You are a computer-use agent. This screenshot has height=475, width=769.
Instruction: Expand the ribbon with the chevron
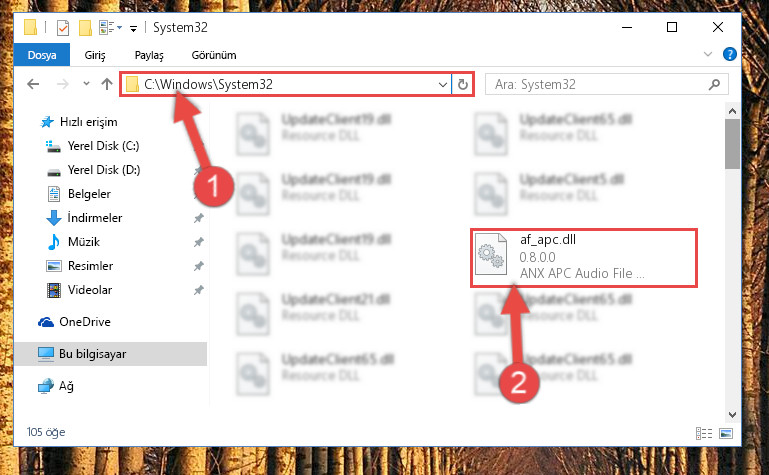point(708,54)
